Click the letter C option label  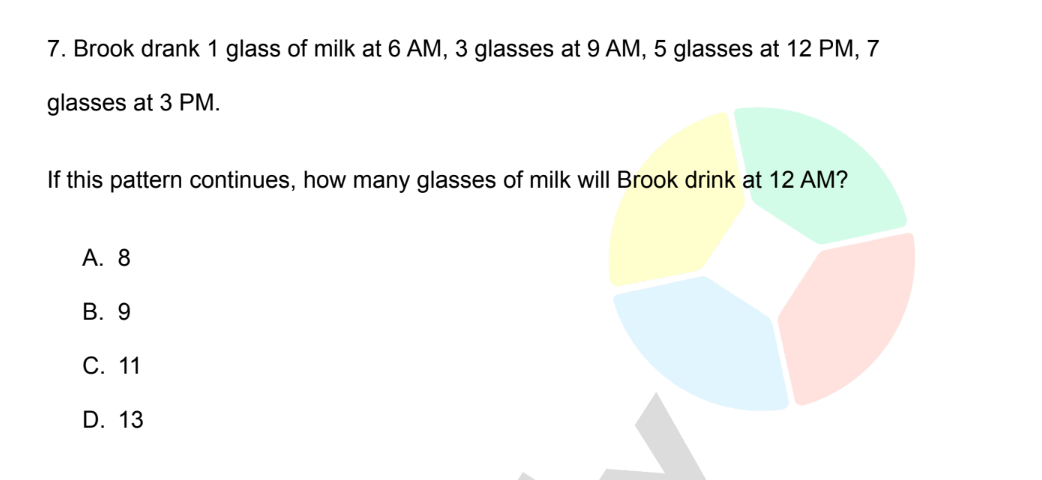93,366
